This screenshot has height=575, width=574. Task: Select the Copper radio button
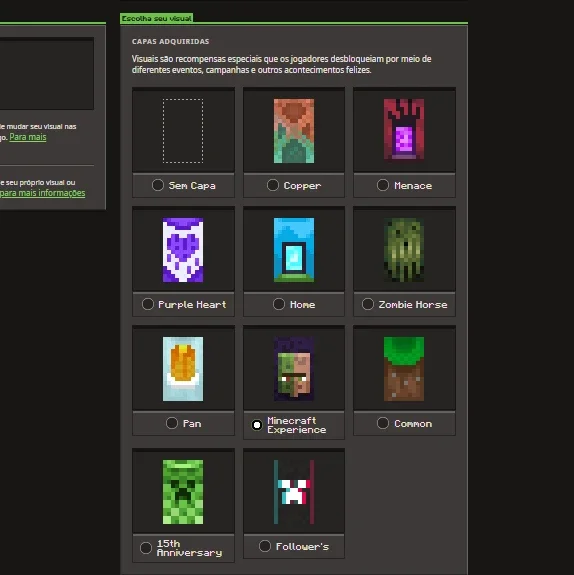(x=273, y=185)
